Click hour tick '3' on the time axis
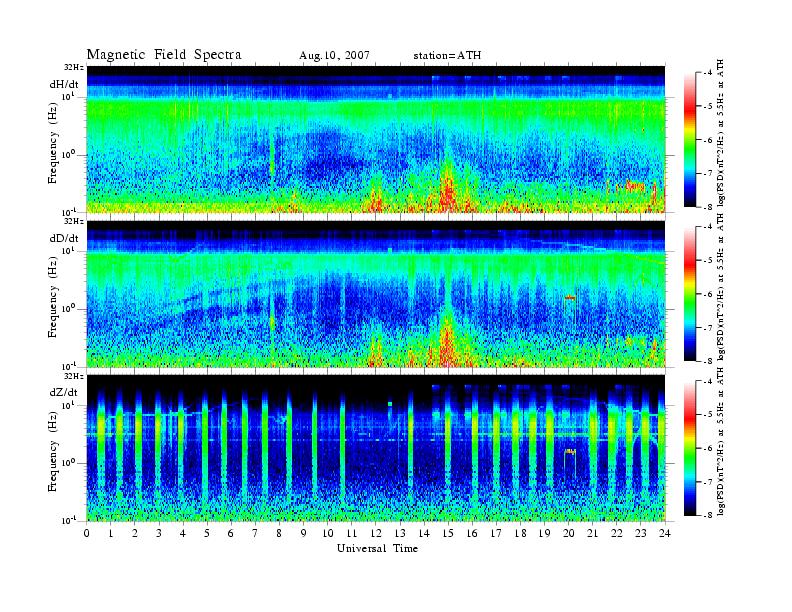This screenshot has width=792, height=612. click(159, 534)
